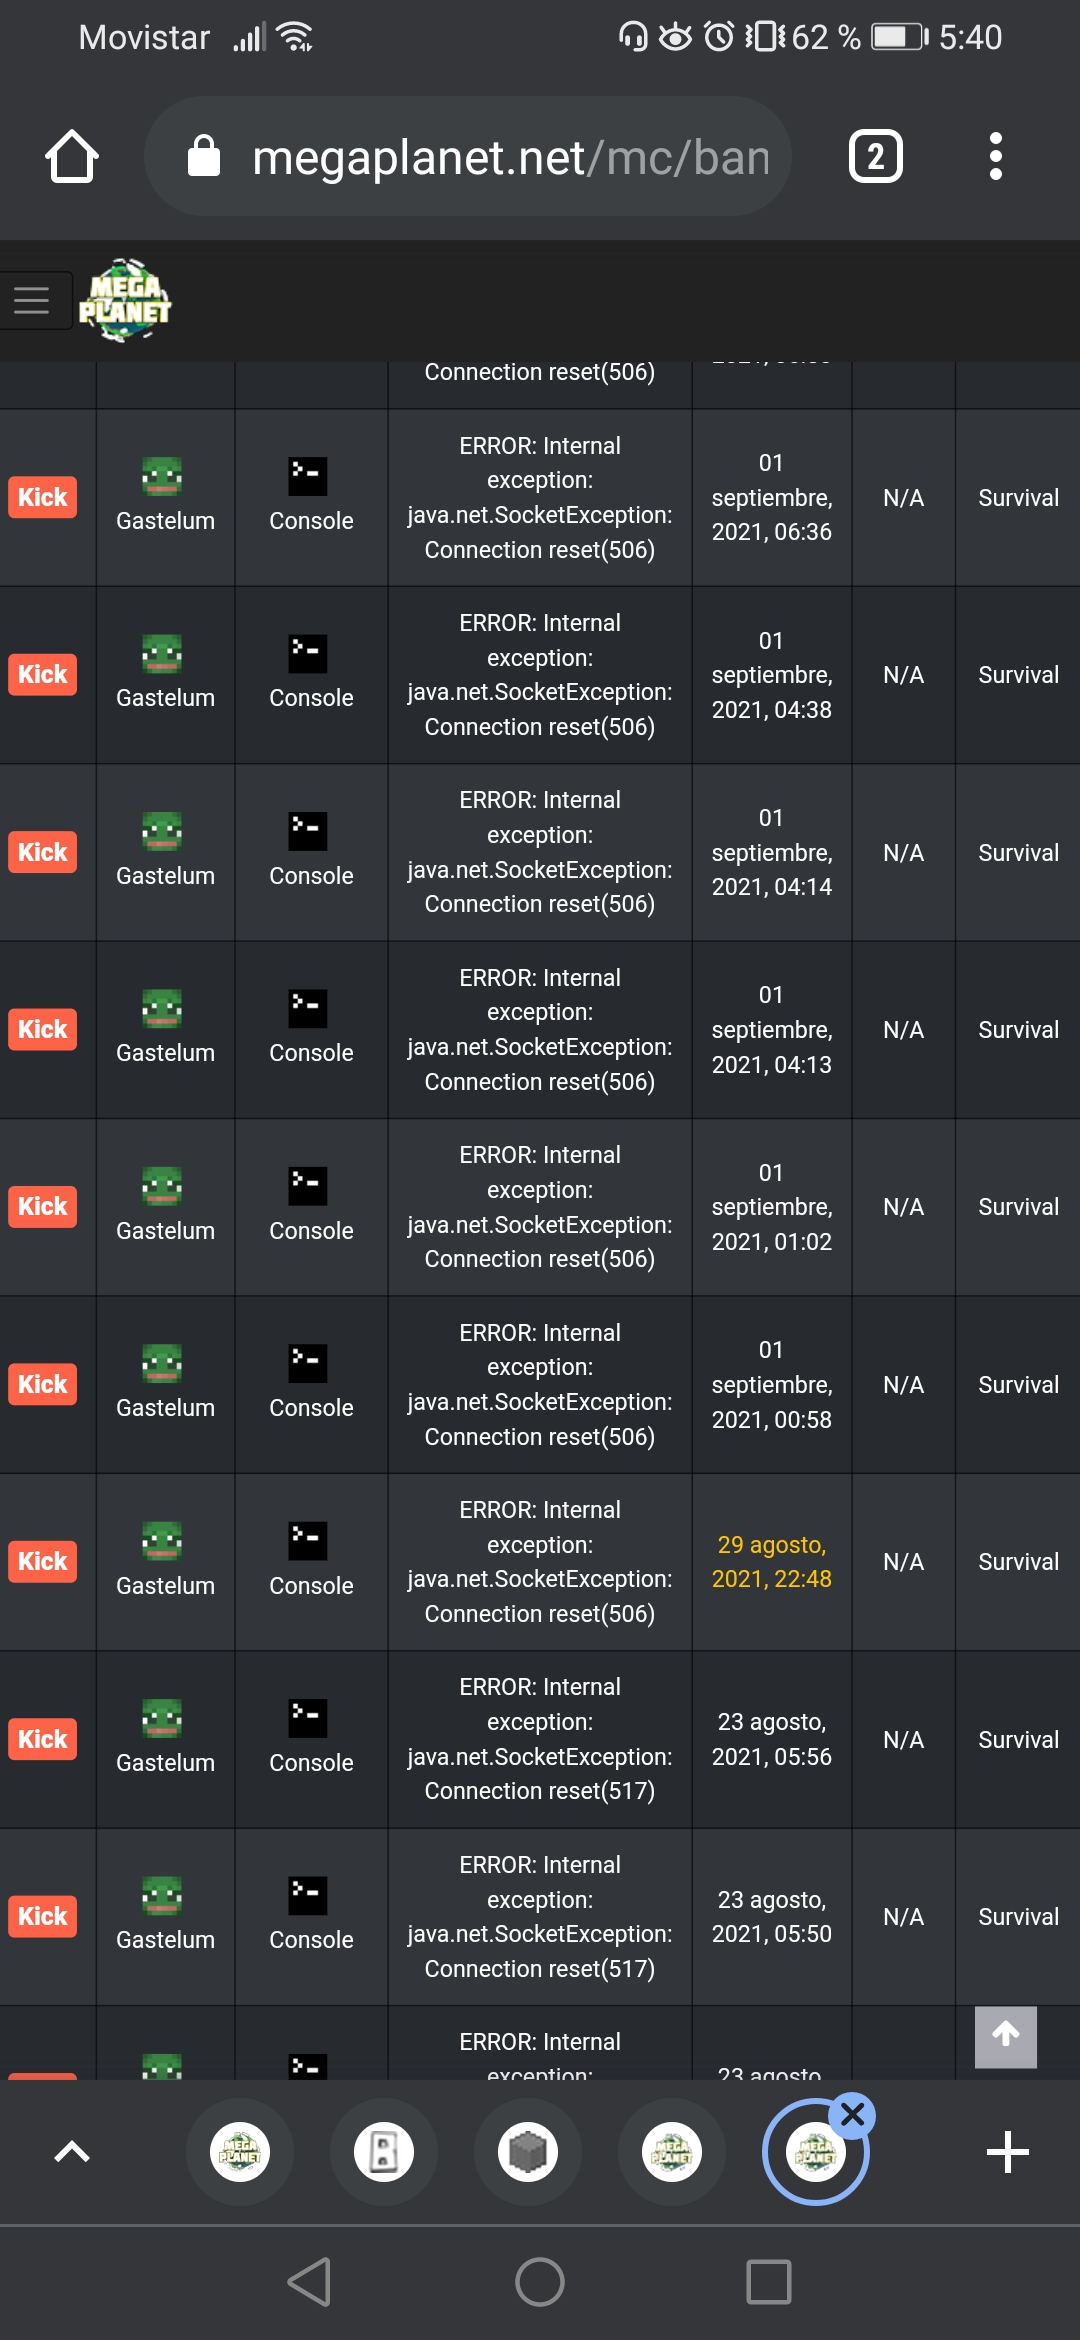The height and width of the screenshot is (2340, 1080).
Task: Open the hamburger navigation menu
Action: (x=32, y=300)
